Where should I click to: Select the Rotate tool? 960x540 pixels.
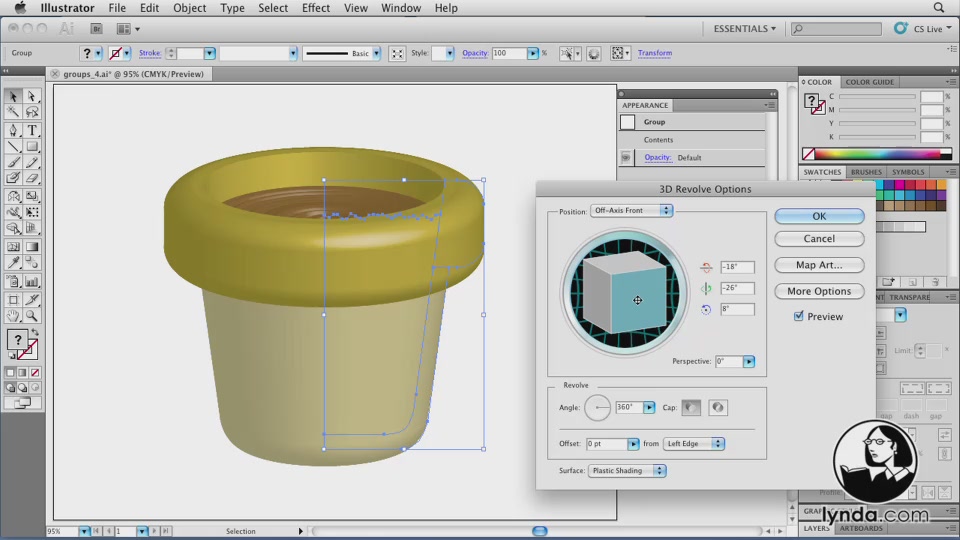13,197
